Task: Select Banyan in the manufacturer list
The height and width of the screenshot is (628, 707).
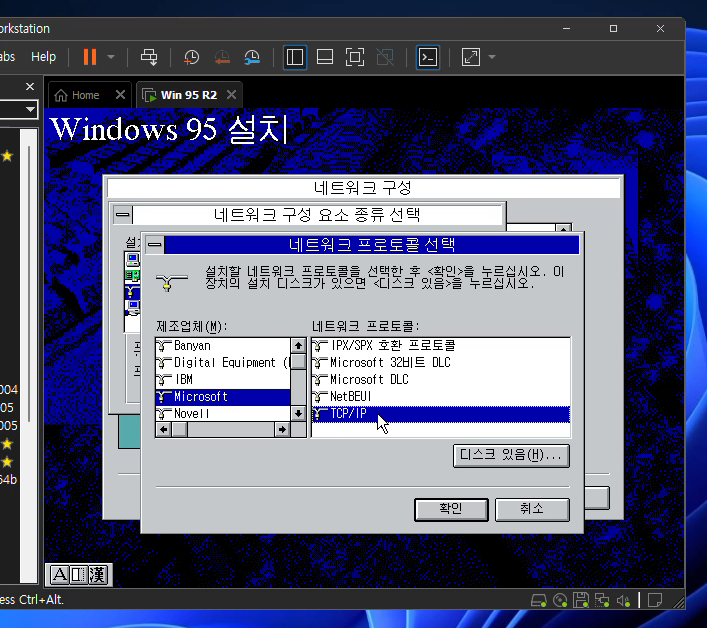Action: coord(223,346)
